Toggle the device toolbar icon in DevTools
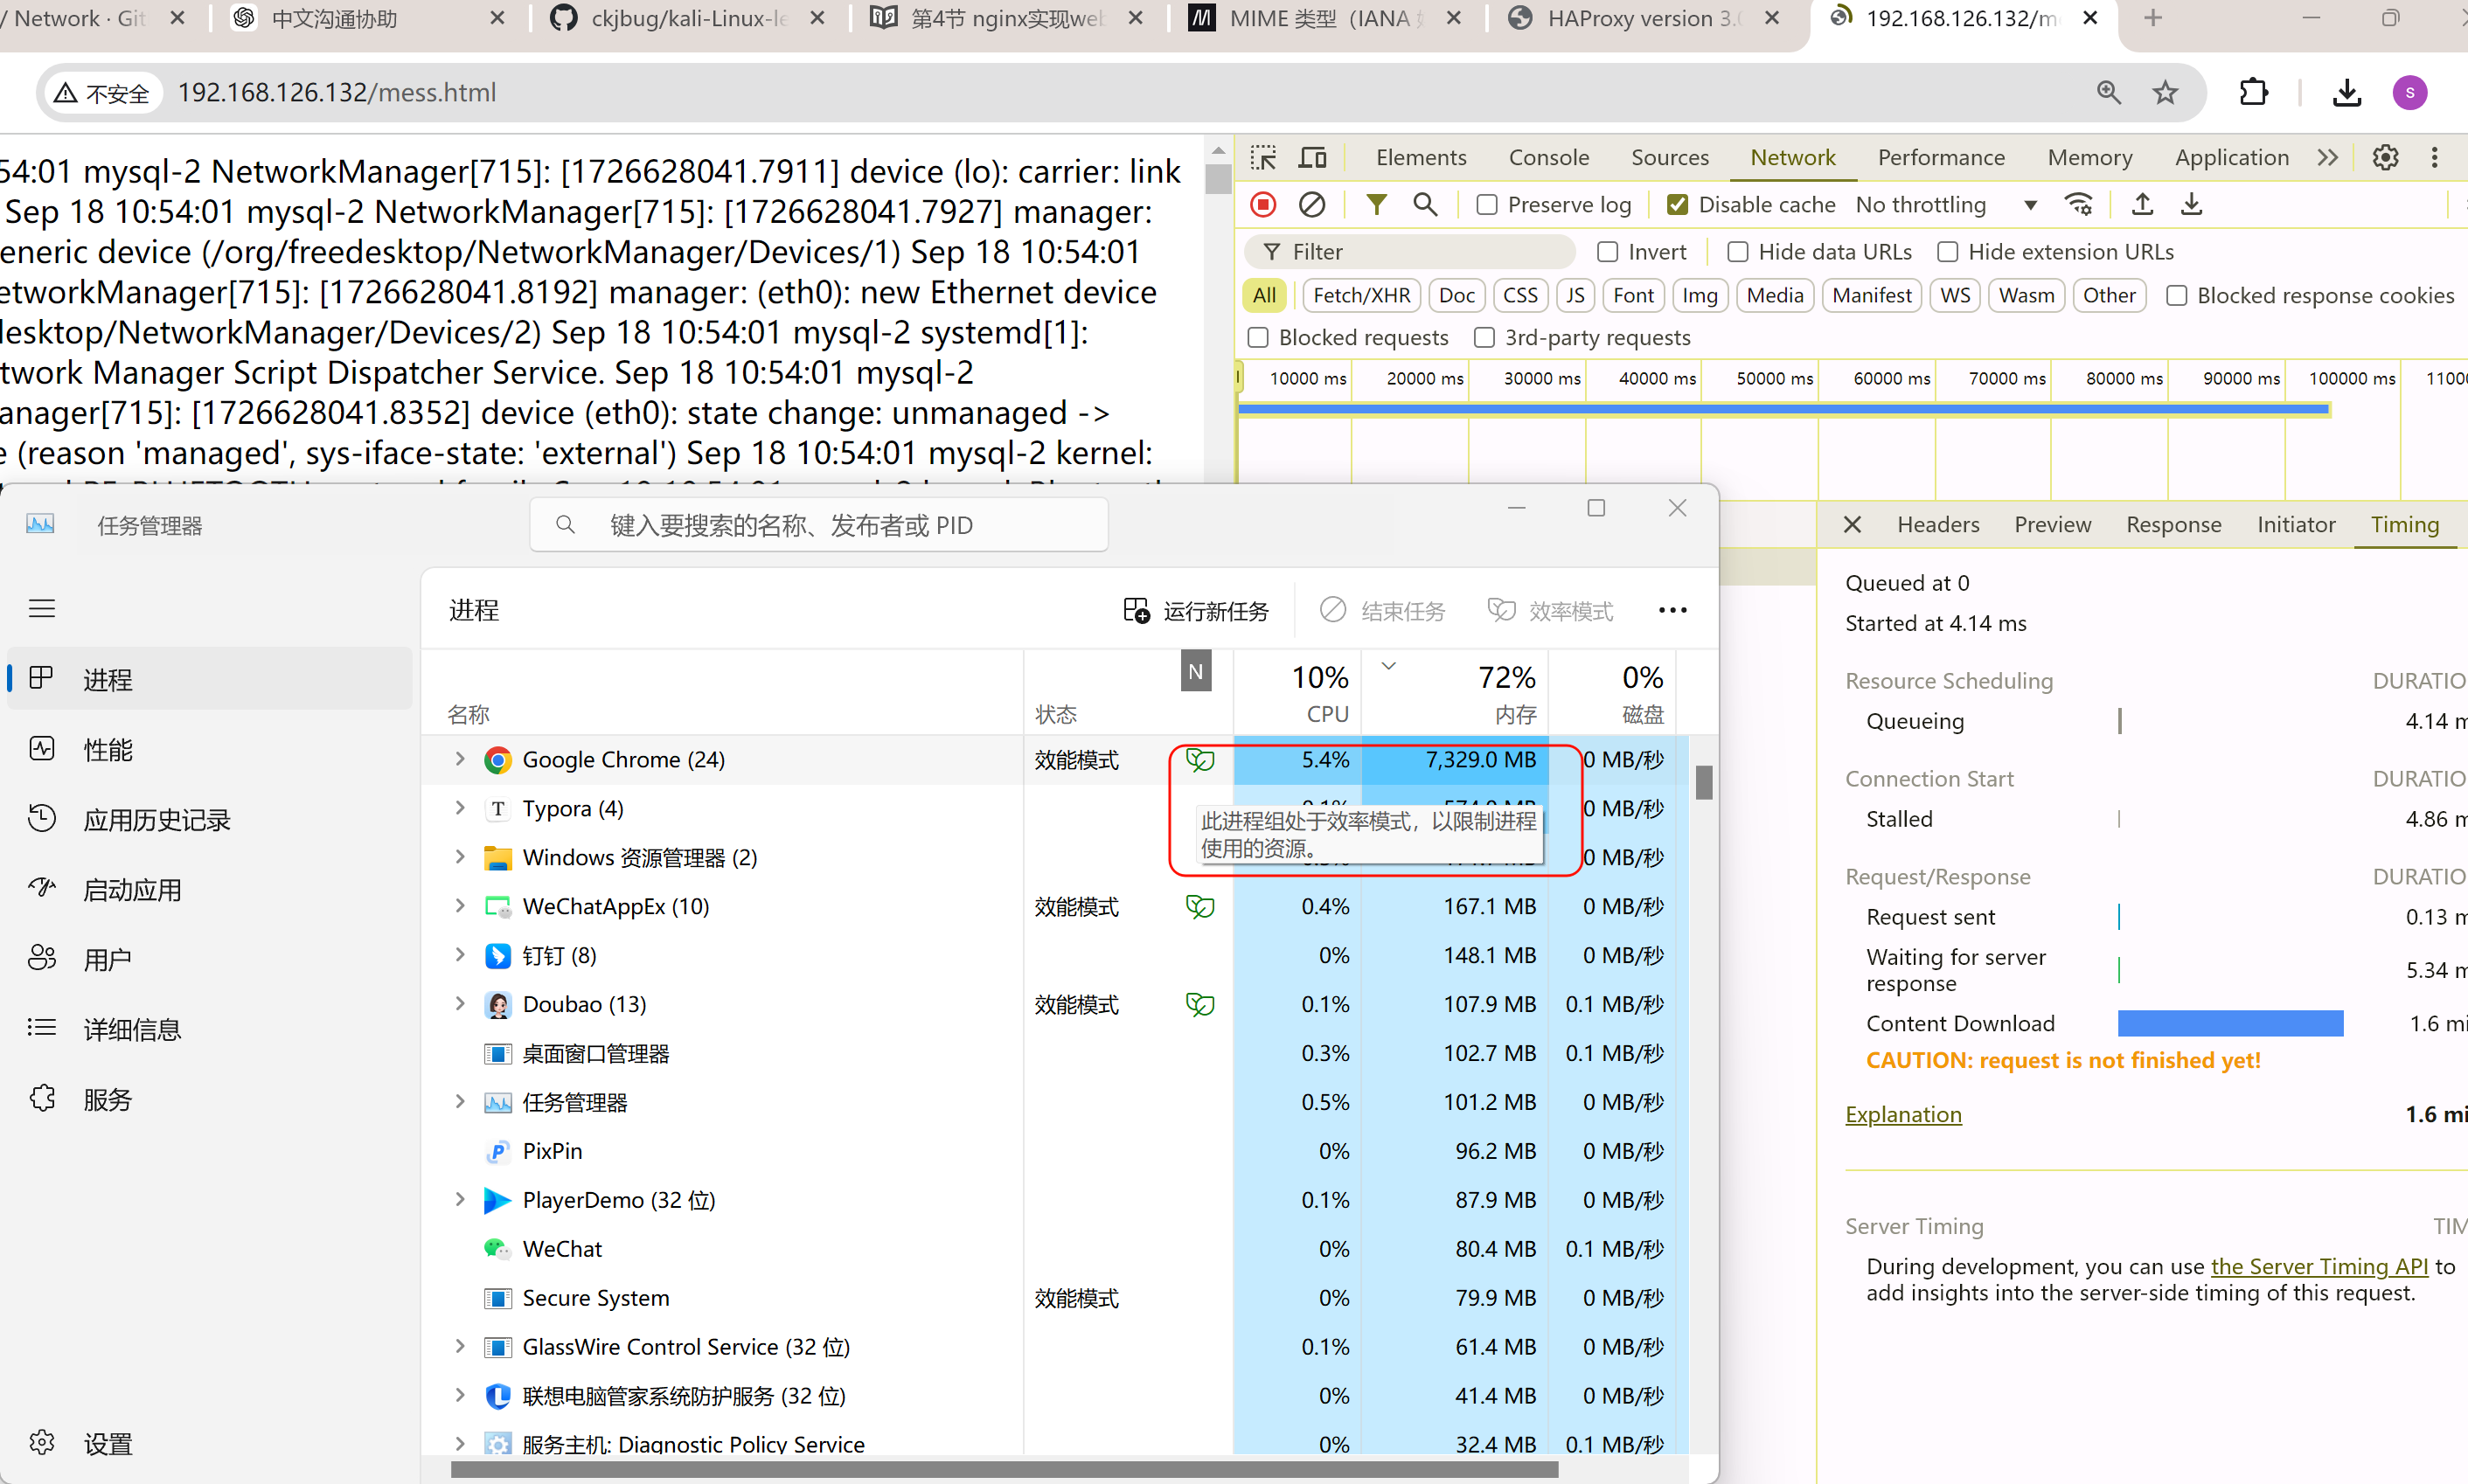The height and width of the screenshot is (1484, 2468). point(1312,157)
